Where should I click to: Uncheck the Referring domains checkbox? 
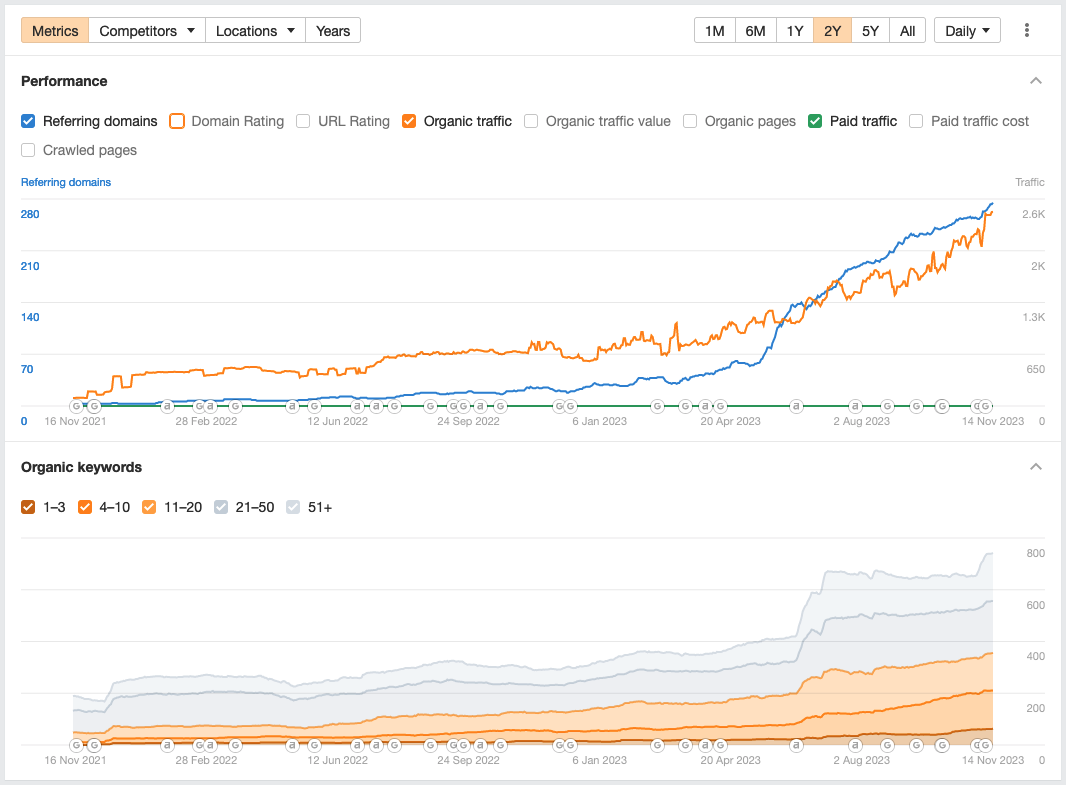pyautogui.click(x=29, y=121)
